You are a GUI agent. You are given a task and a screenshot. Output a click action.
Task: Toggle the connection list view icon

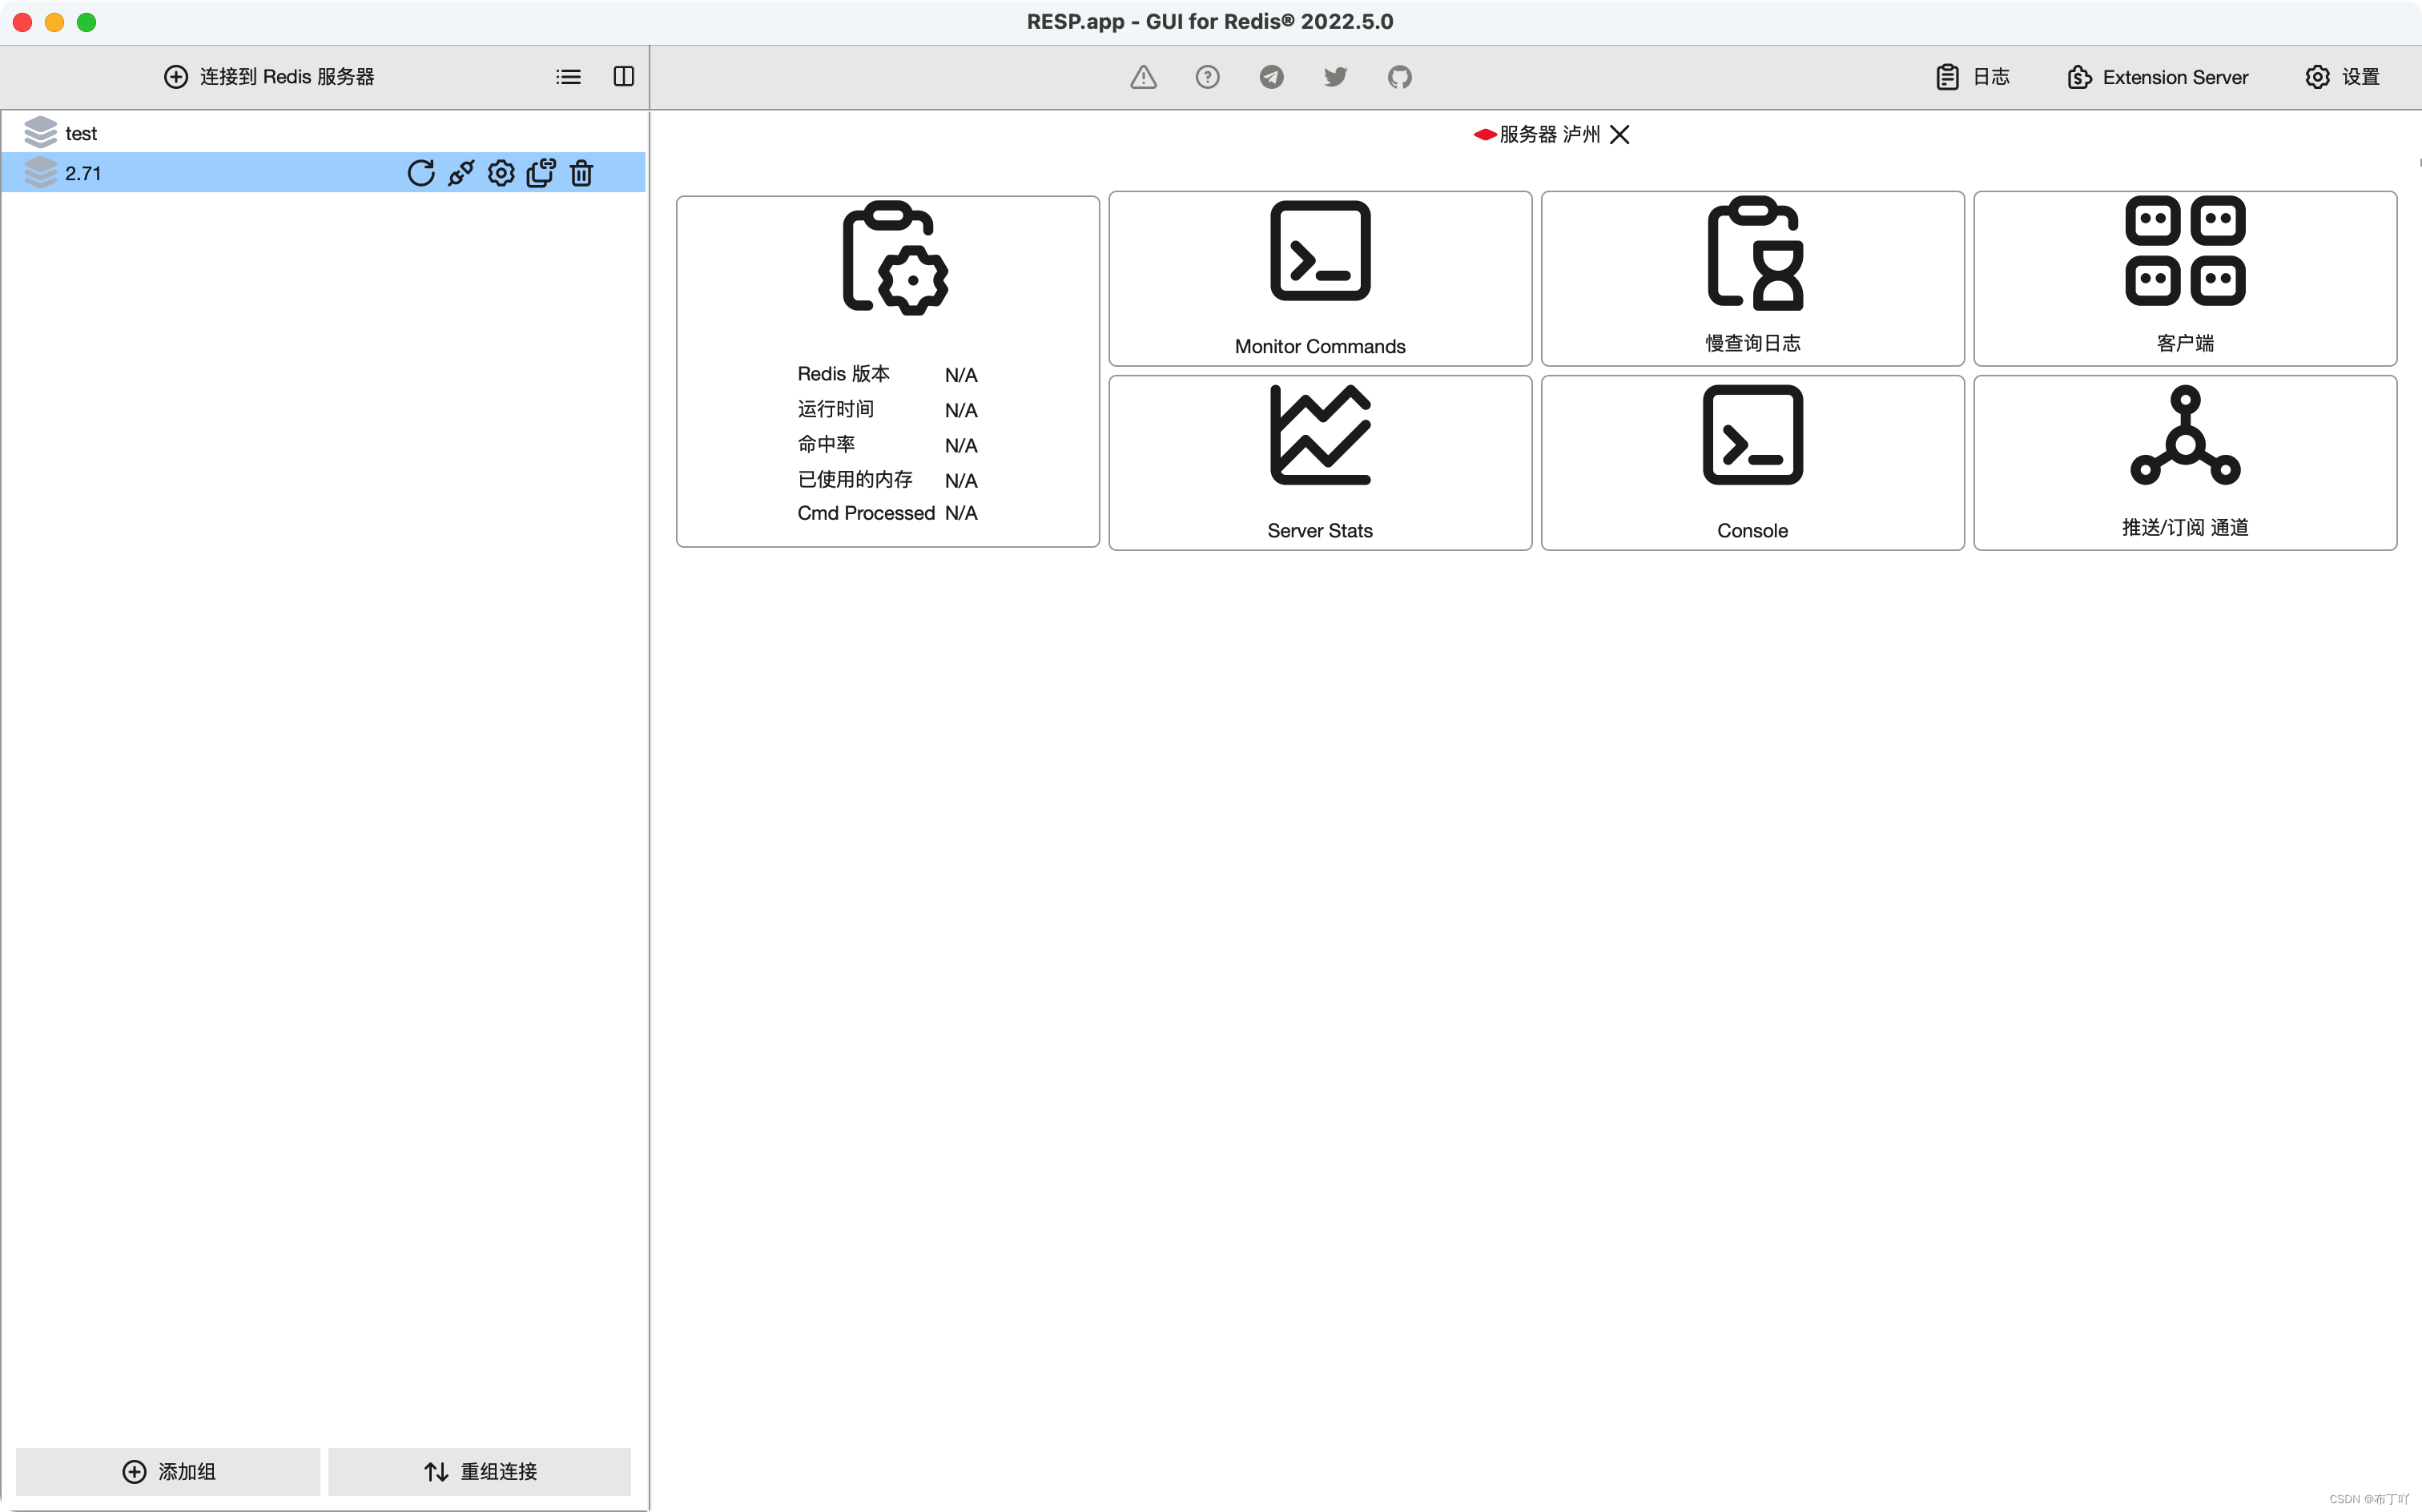[x=567, y=76]
